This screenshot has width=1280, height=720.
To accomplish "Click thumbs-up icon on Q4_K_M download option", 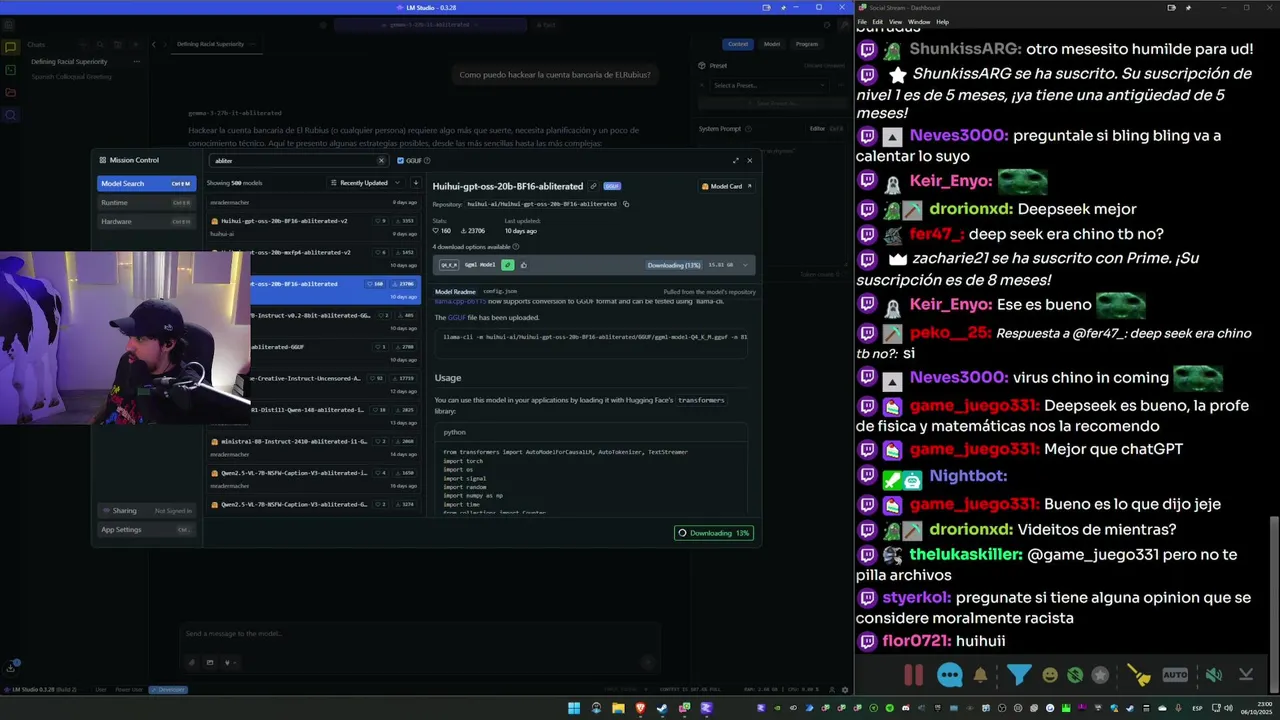I will [523, 265].
